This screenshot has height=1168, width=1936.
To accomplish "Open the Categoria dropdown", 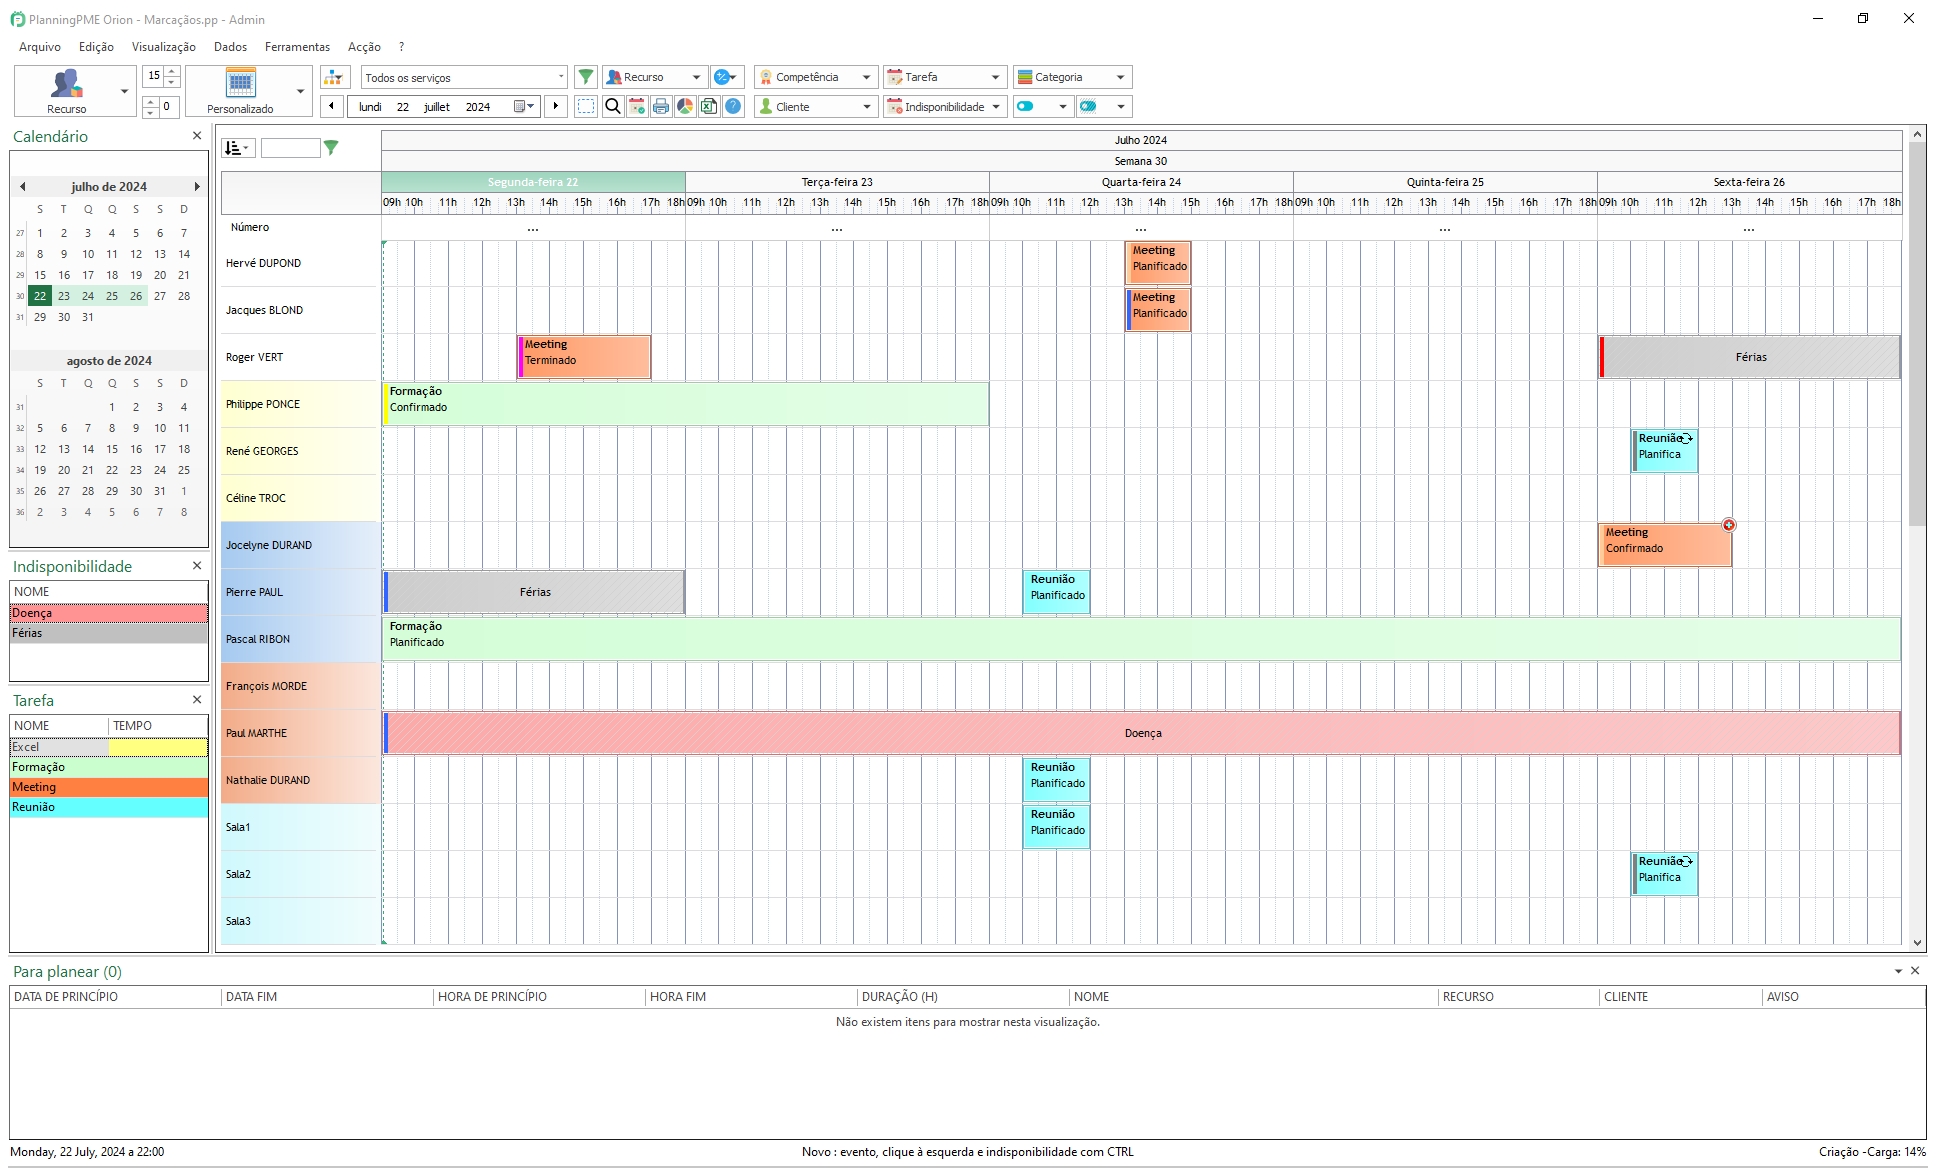I will coord(1073,77).
